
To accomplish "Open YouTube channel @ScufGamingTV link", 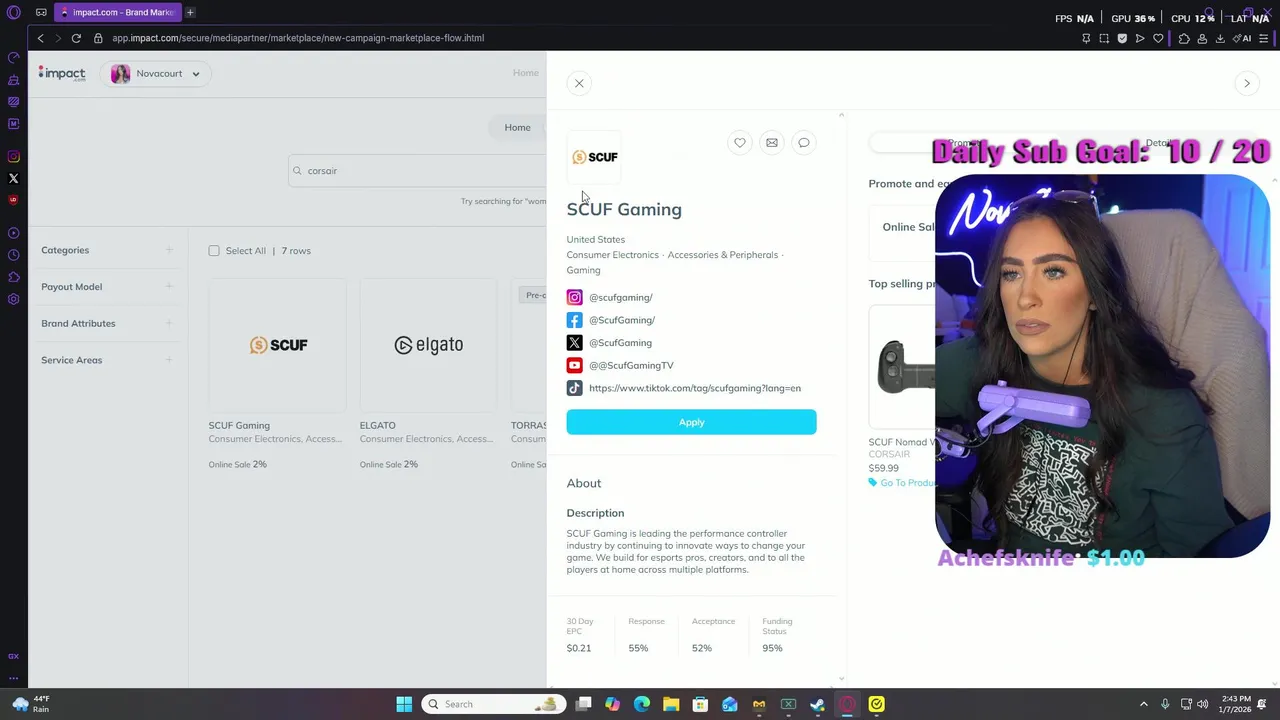I will tap(631, 366).
